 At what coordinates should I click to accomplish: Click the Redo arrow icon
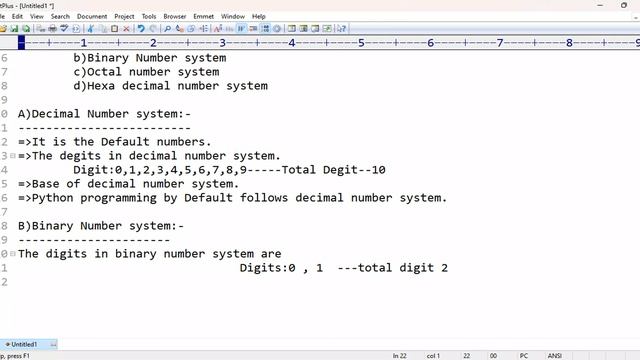(153, 29)
